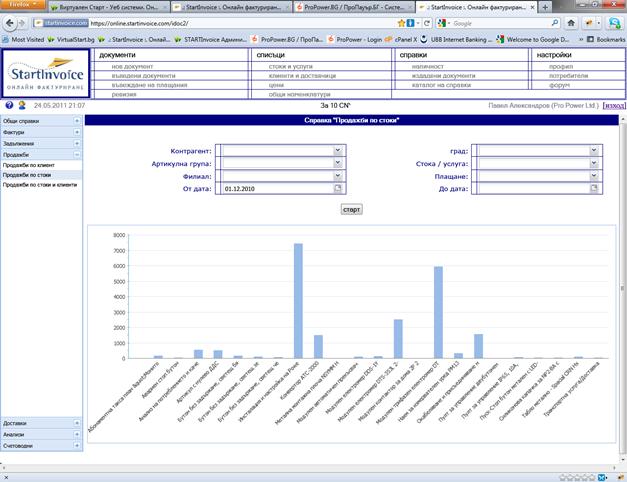627x482 pixels.
Task: Open издадени документи report
Action: click(443, 76)
